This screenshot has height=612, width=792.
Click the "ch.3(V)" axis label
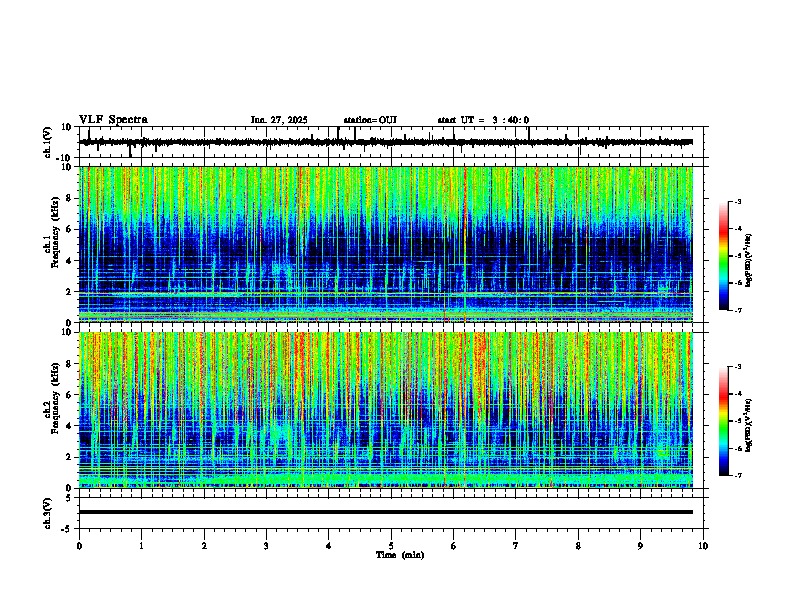click(x=48, y=513)
